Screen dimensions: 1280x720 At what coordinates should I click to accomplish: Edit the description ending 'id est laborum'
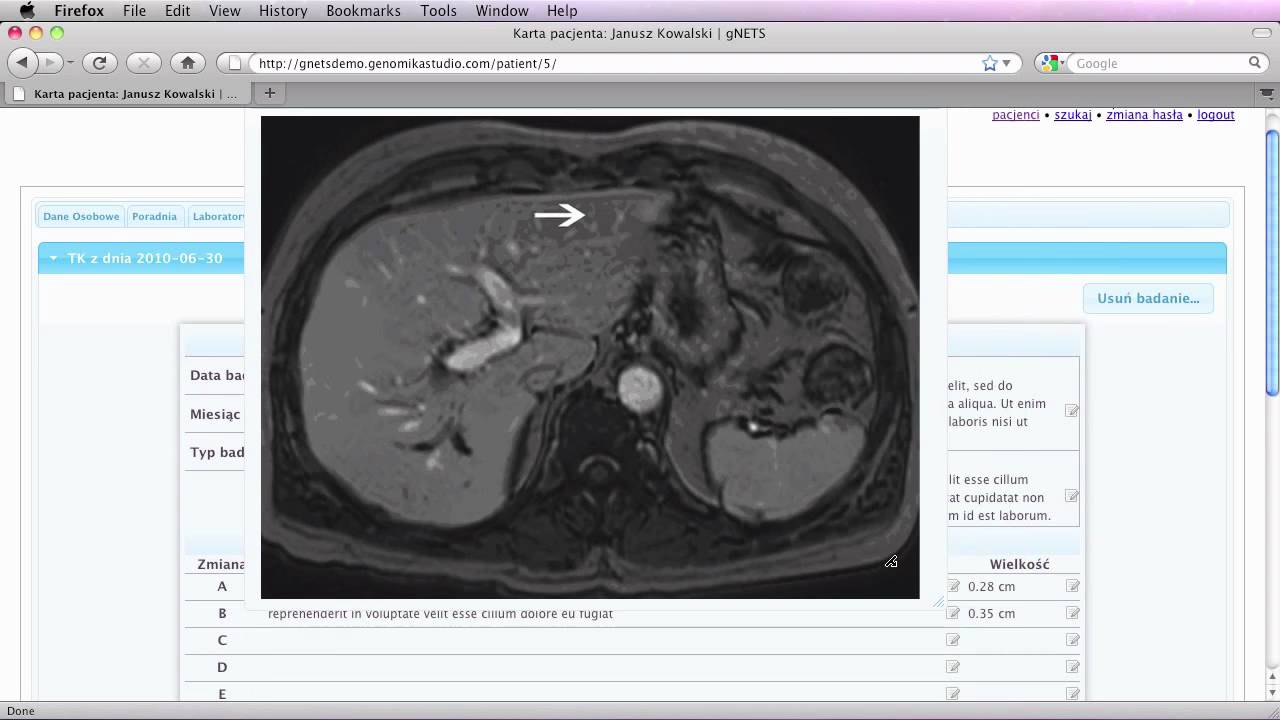[x=1072, y=496]
